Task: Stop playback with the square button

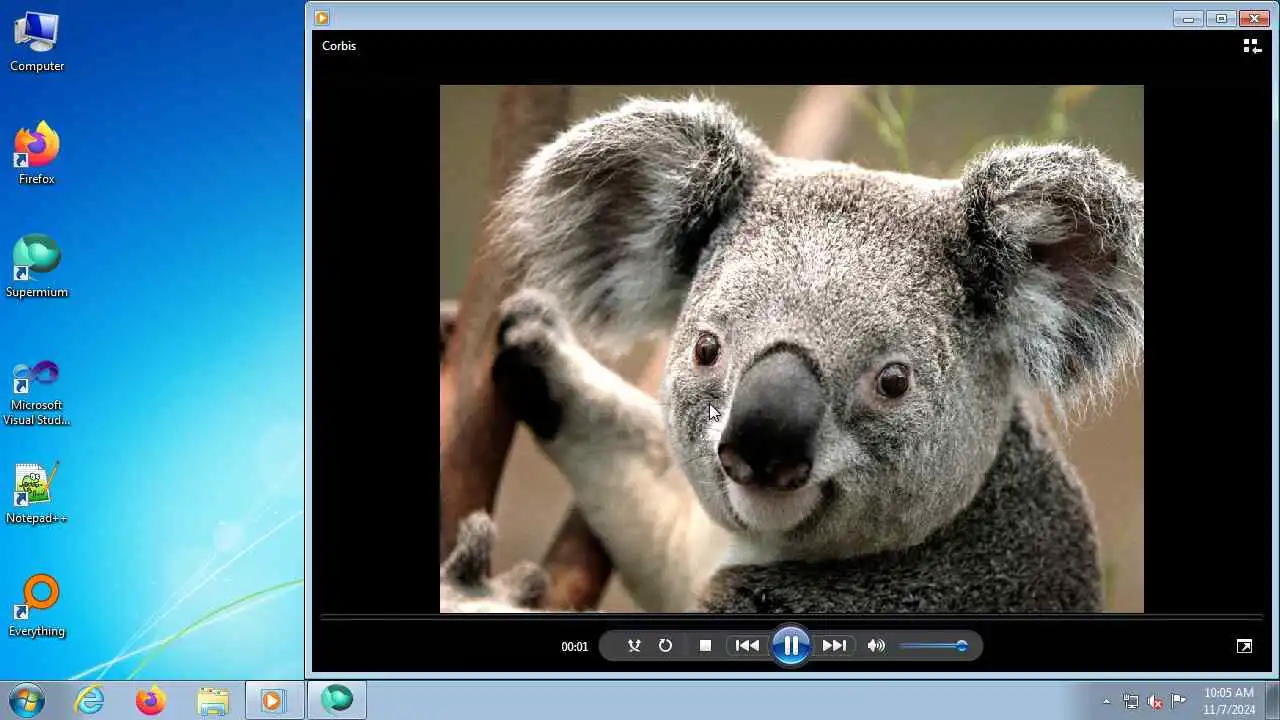Action: (705, 646)
